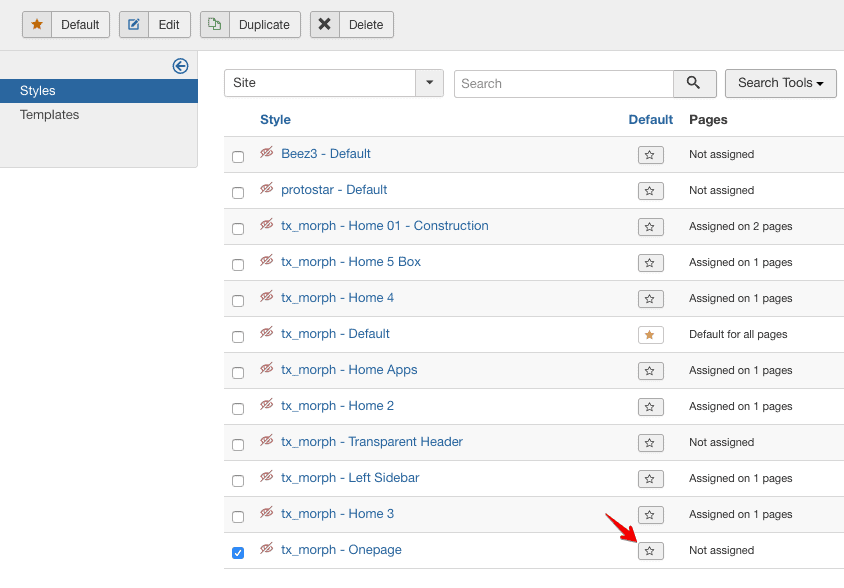844x588 pixels.
Task: Click the orange star Default toolbar icon
Action: click(37, 24)
